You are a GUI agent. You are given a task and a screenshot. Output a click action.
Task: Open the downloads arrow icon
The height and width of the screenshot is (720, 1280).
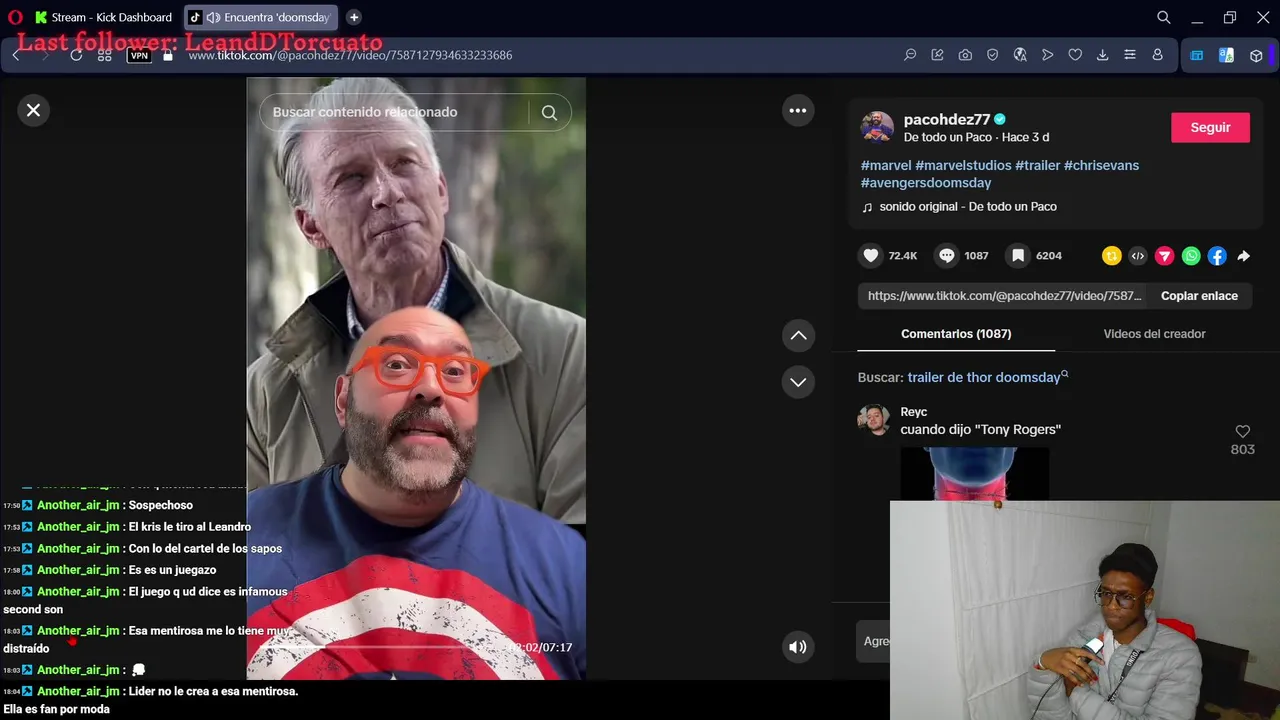tap(1102, 55)
